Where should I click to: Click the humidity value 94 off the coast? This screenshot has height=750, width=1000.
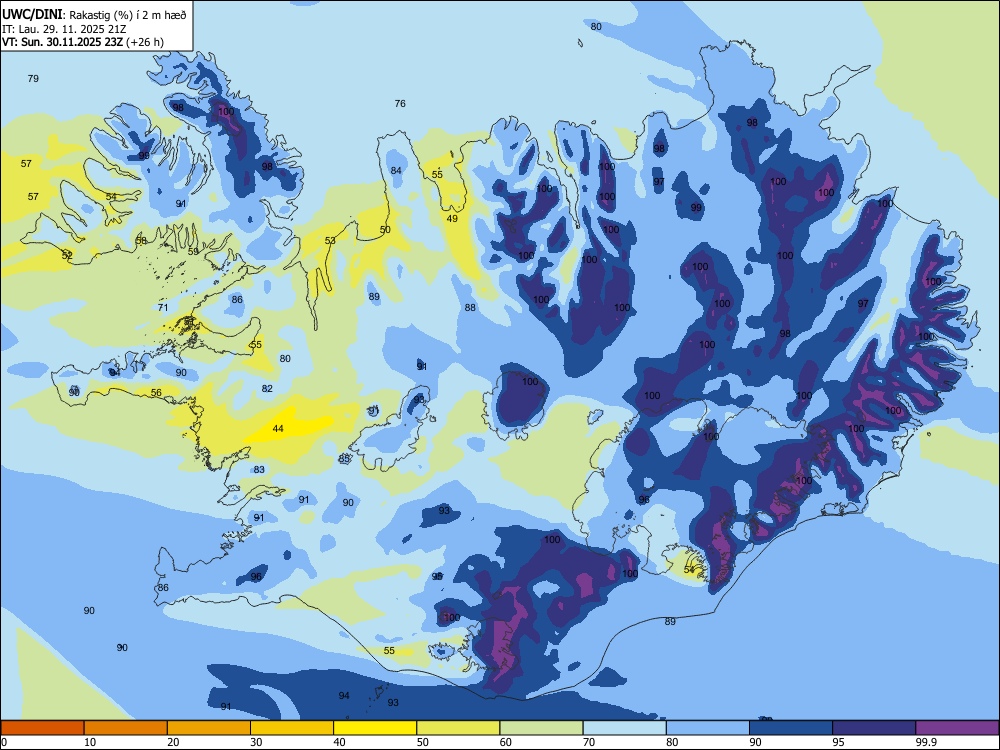[344, 695]
